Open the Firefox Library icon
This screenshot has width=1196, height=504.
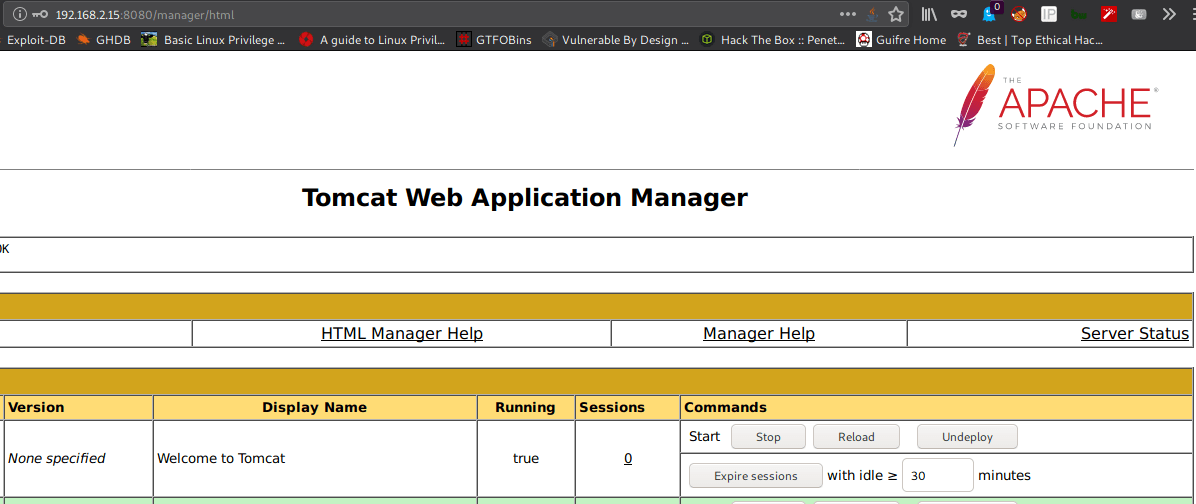pos(928,14)
